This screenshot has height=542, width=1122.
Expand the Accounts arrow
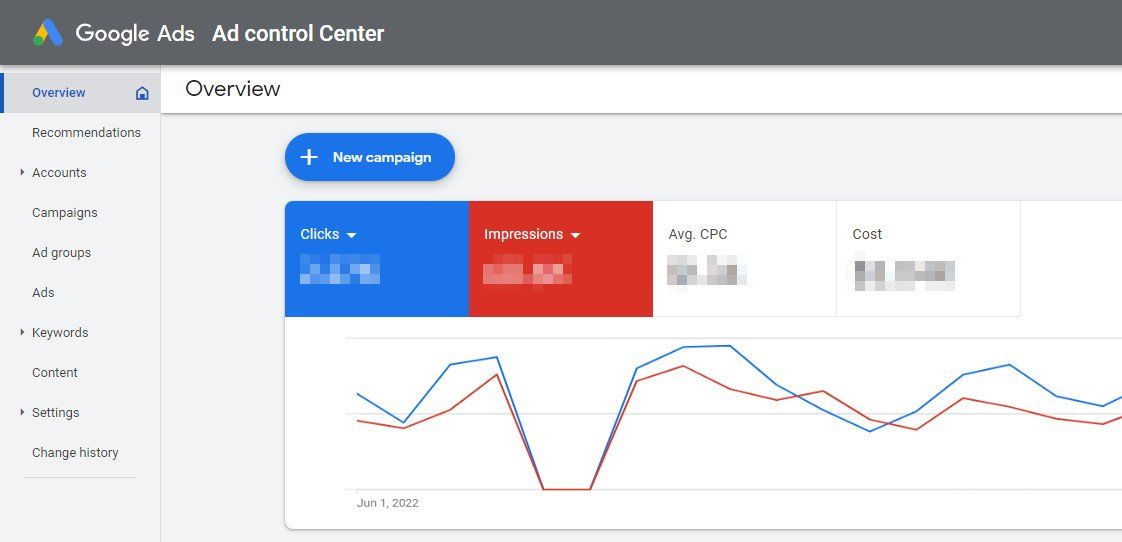click(22, 172)
